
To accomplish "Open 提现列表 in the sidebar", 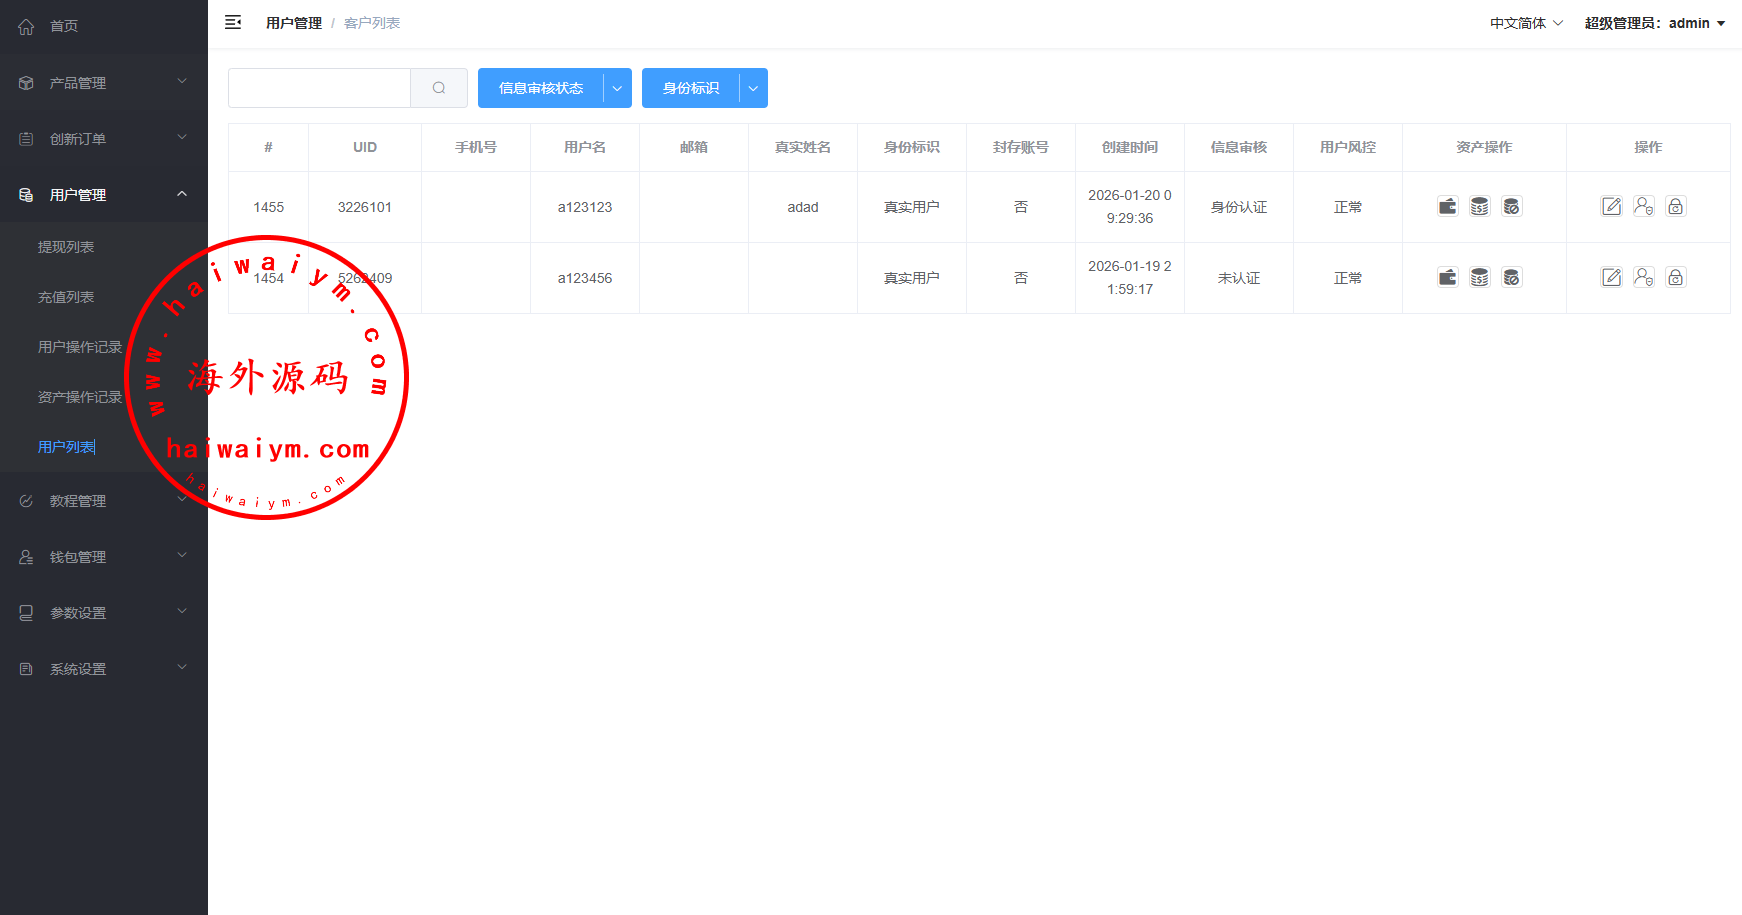I will click(66, 247).
